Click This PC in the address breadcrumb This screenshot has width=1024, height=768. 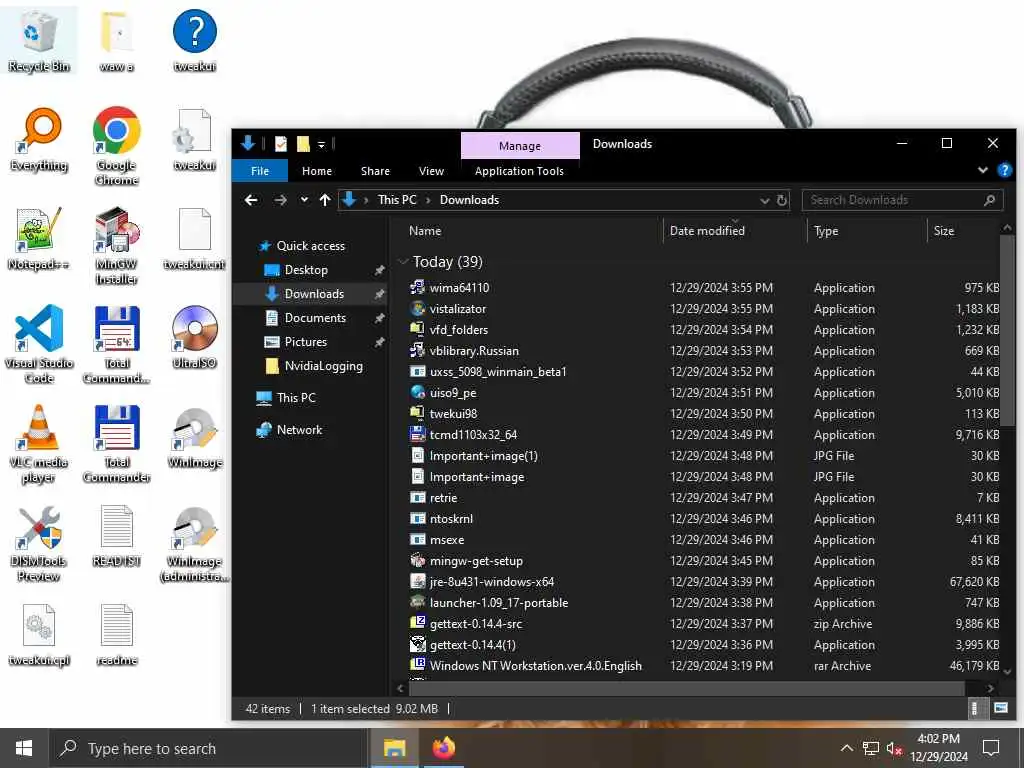[397, 200]
